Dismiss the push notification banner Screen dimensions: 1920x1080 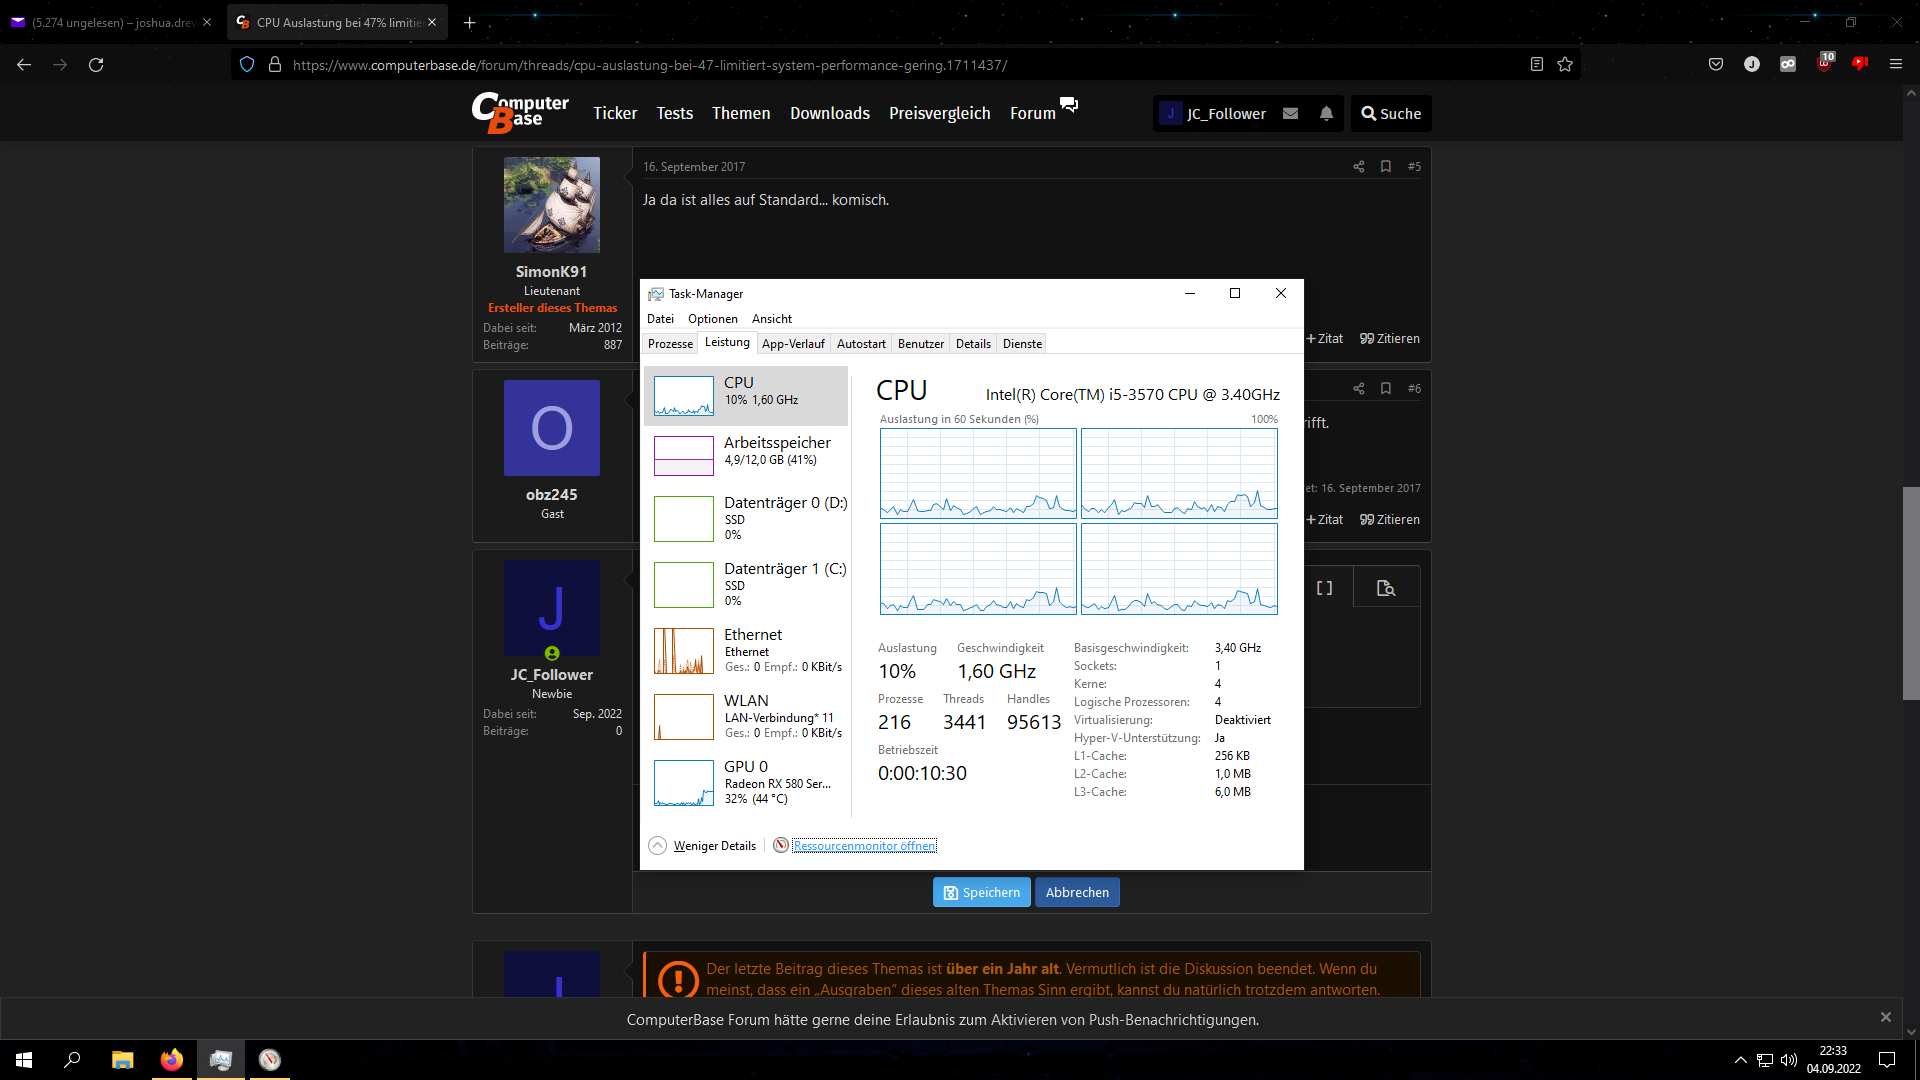click(1885, 1018)
